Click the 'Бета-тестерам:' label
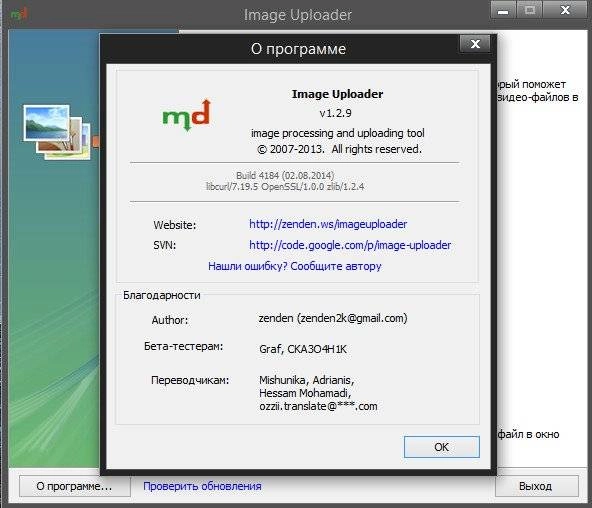 (183, 346)
